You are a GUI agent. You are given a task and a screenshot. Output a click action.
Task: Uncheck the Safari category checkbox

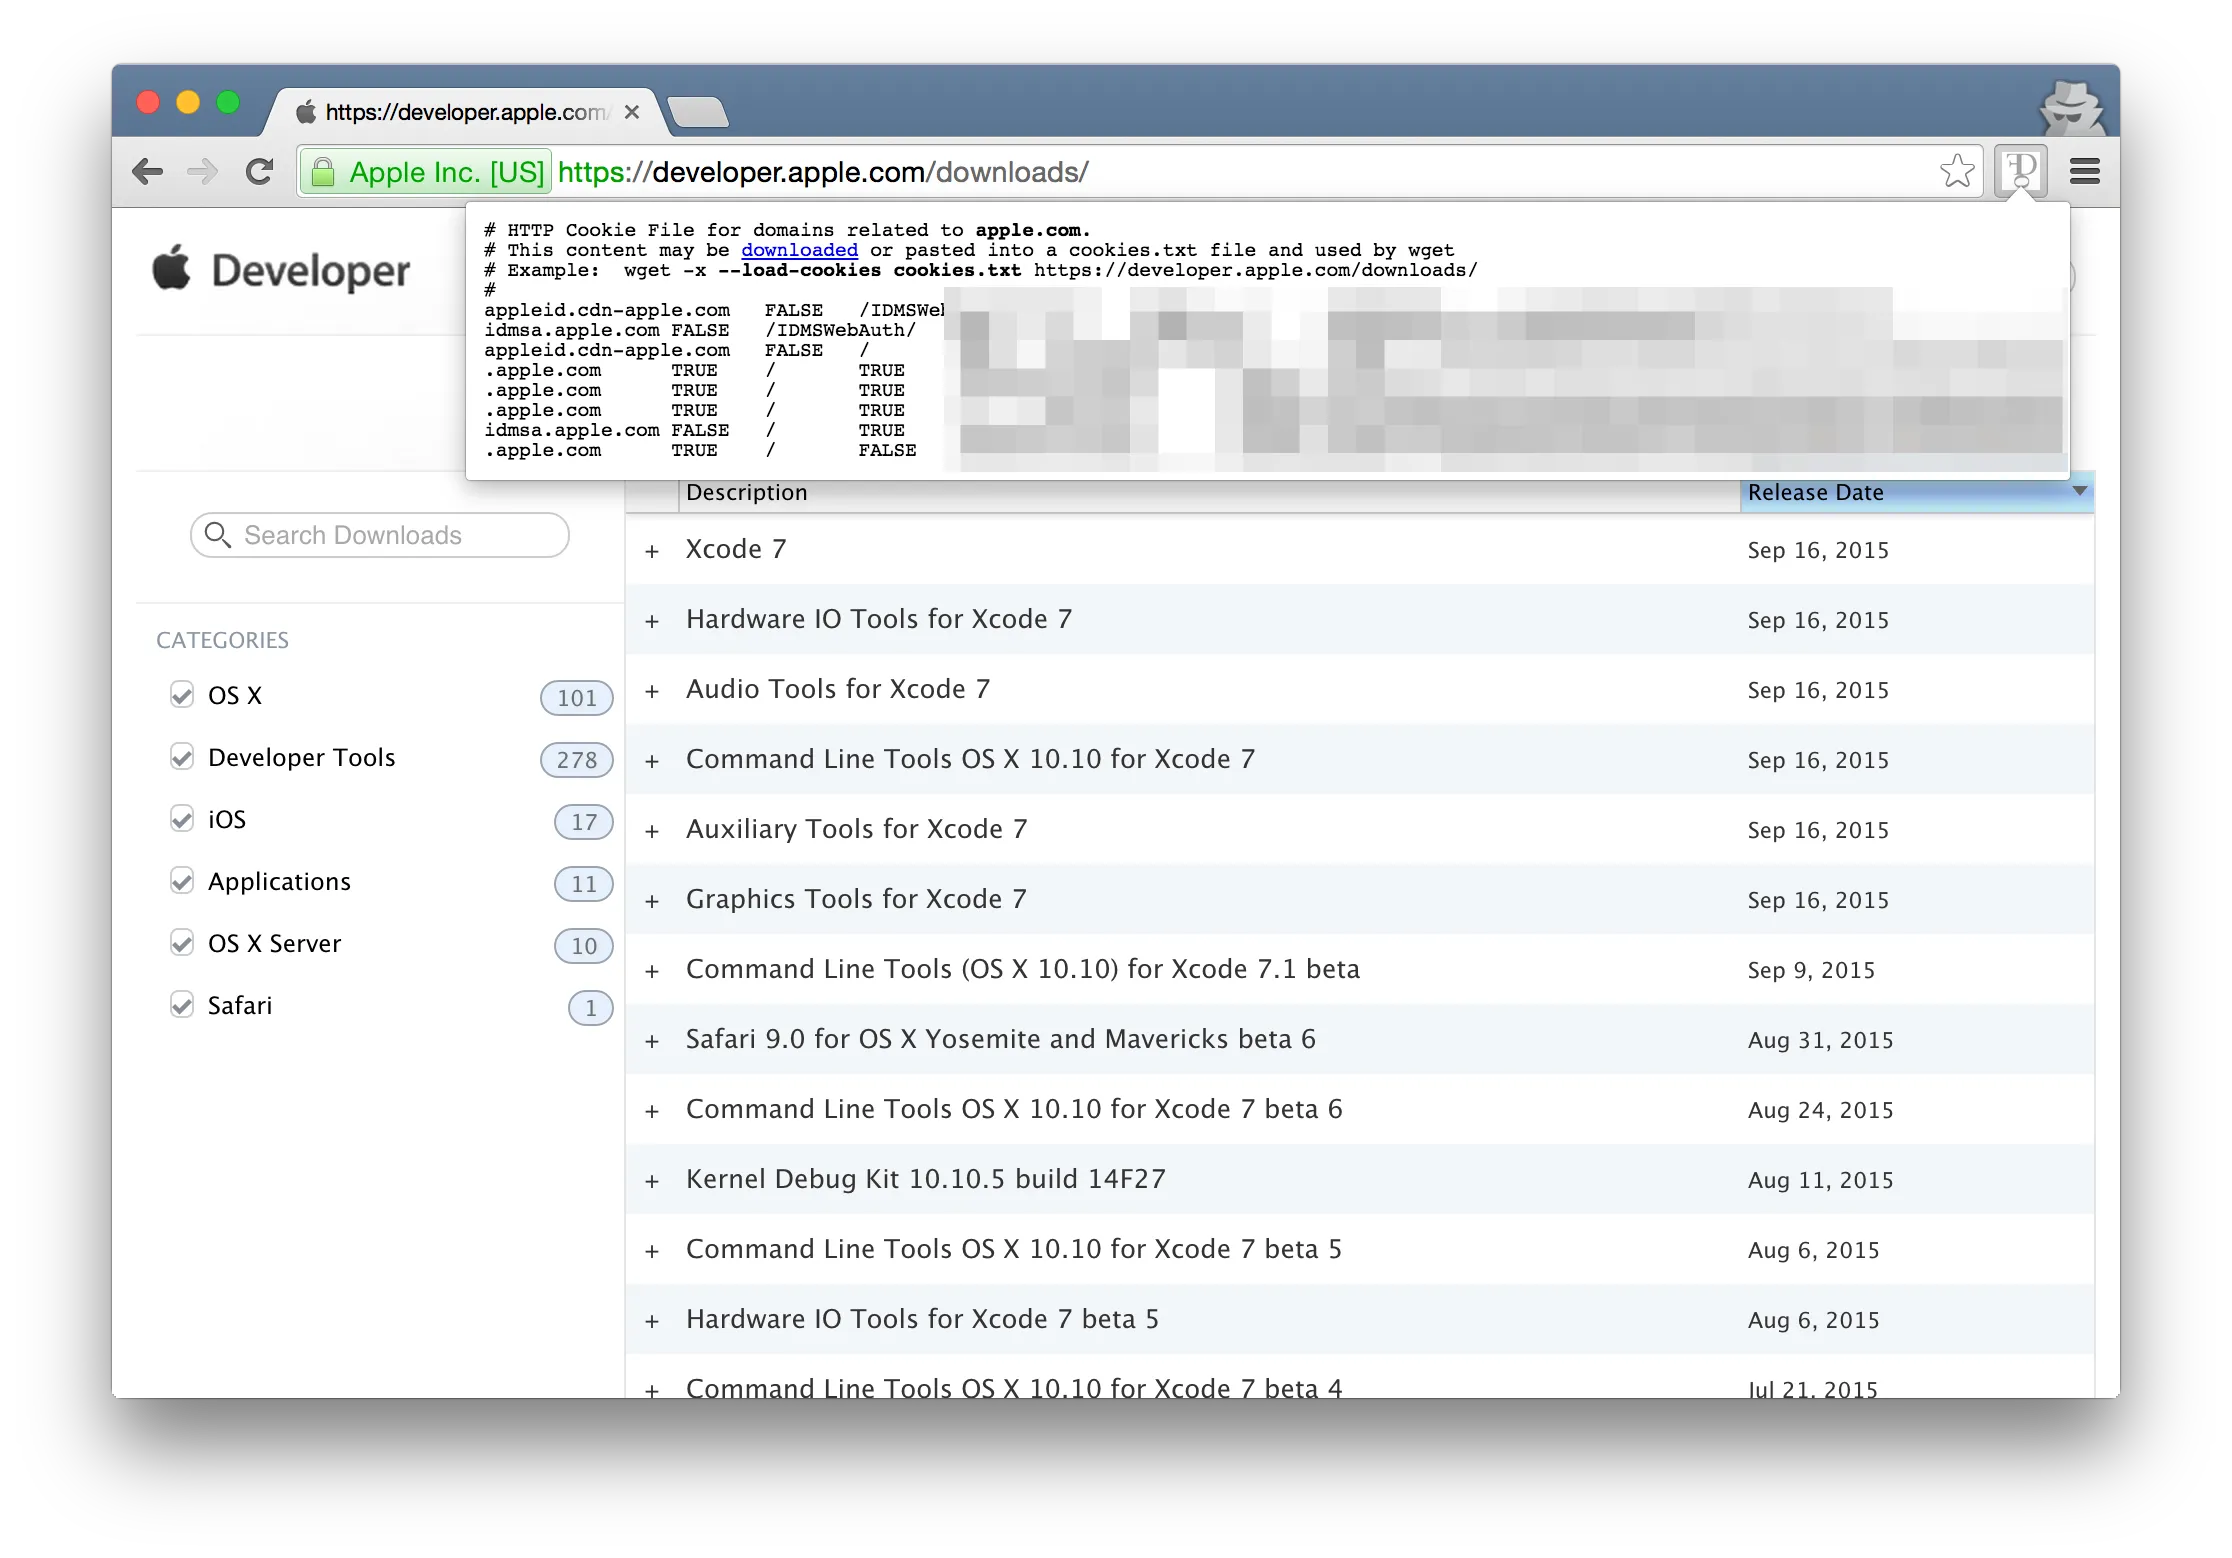[182, 1005]
